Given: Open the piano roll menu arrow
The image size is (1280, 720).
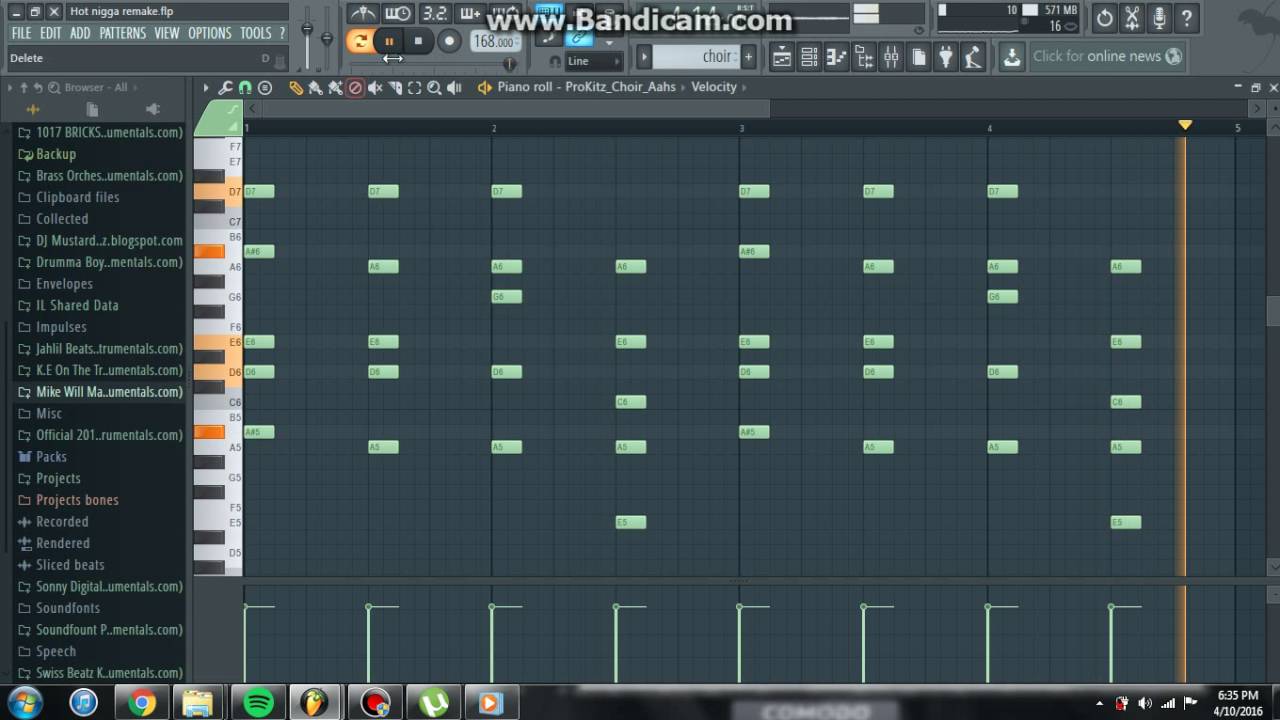Looking at the screenshot, I should tap(206, 88).
